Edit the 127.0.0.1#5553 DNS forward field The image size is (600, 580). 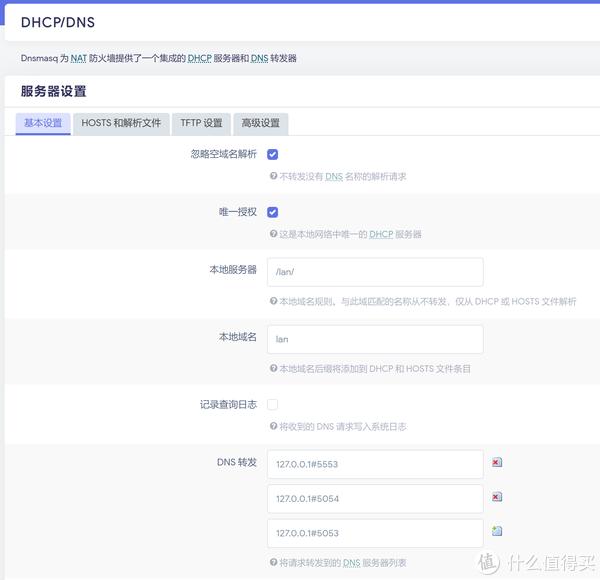pyautogui.click(x=375, y=464)
